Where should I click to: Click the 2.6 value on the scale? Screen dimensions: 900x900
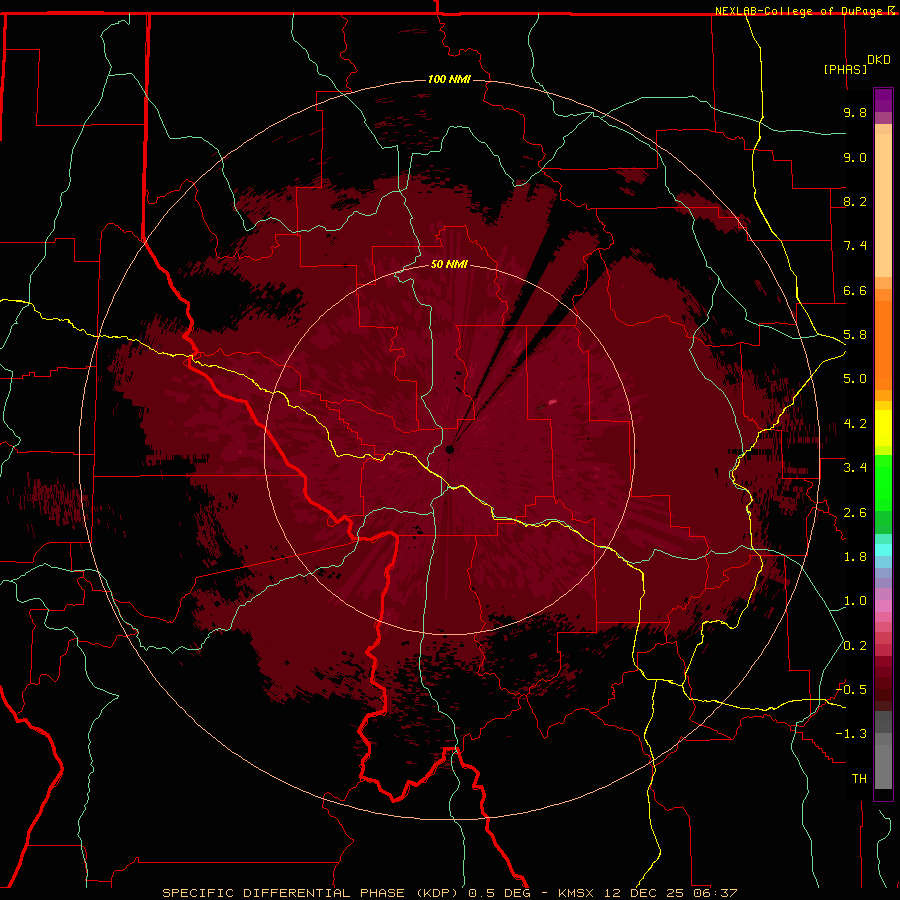(x=855, y=513)
